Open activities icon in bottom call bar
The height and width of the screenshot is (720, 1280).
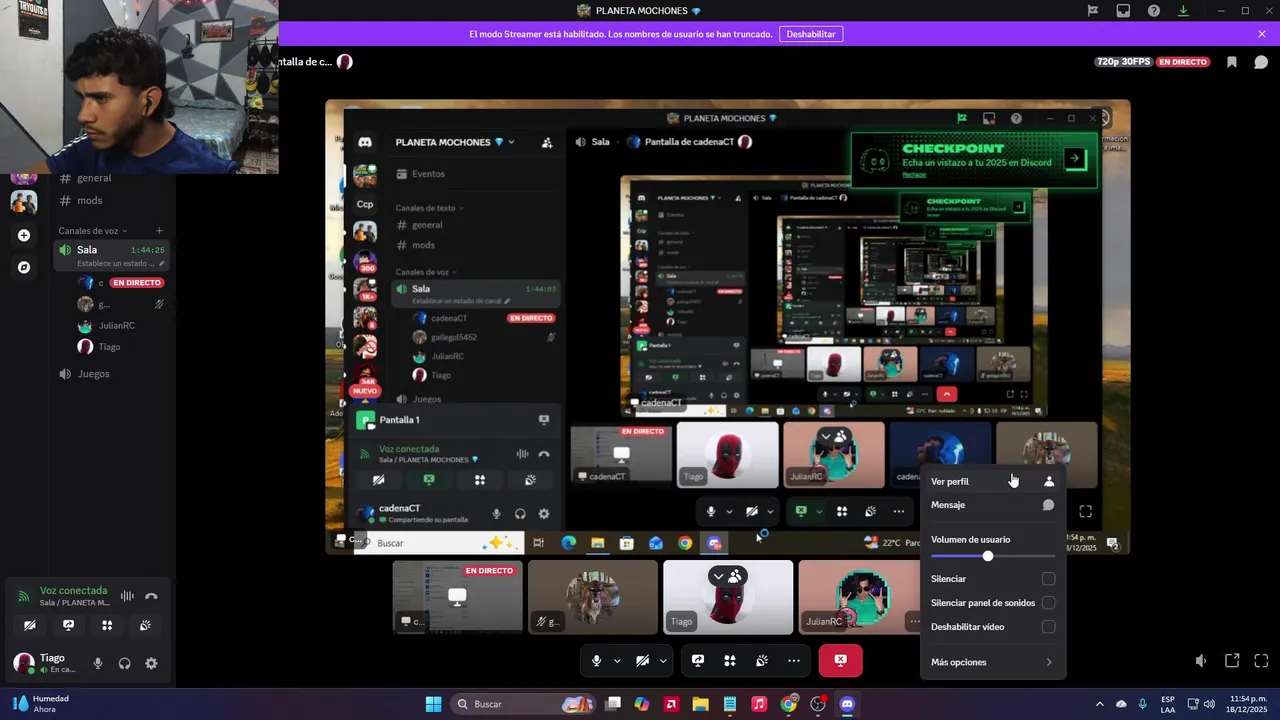(x=730, y=661)
